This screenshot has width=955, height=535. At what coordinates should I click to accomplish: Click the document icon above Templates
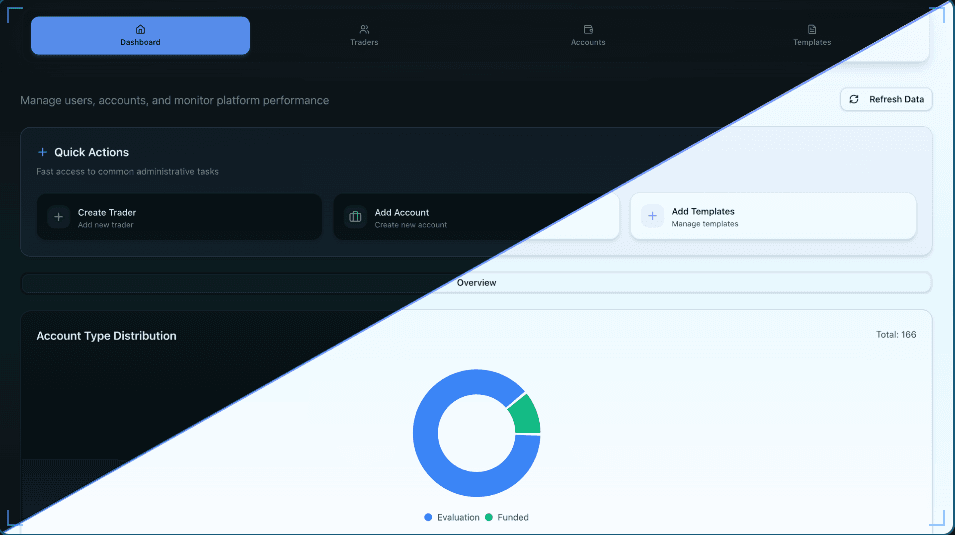coord(812,29)
